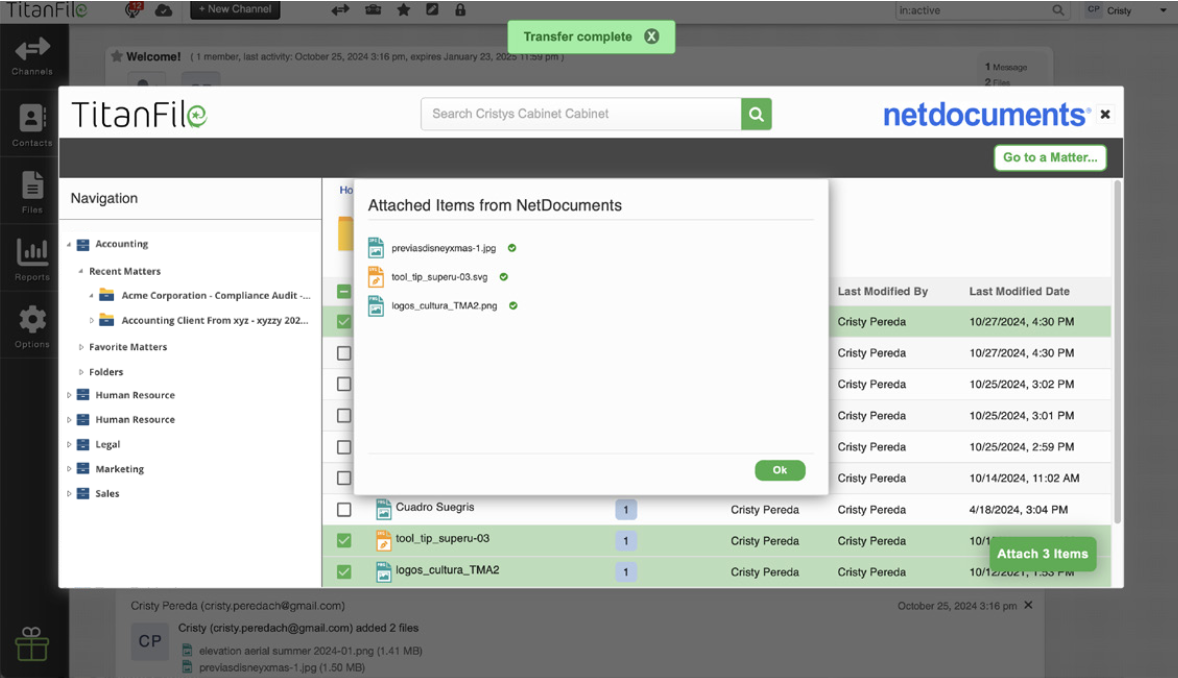The height and width of the screenshot is (678, 1178).
Task: Sort by the Last Modified Date column
Action: tap(1019, 292)
